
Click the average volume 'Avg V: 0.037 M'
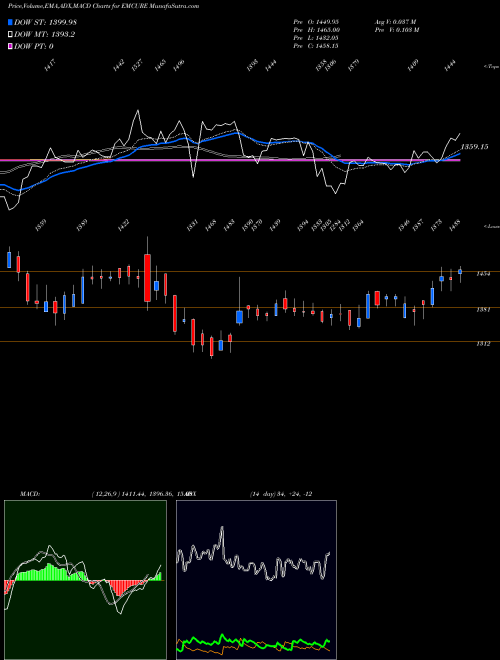click(395, 21)
